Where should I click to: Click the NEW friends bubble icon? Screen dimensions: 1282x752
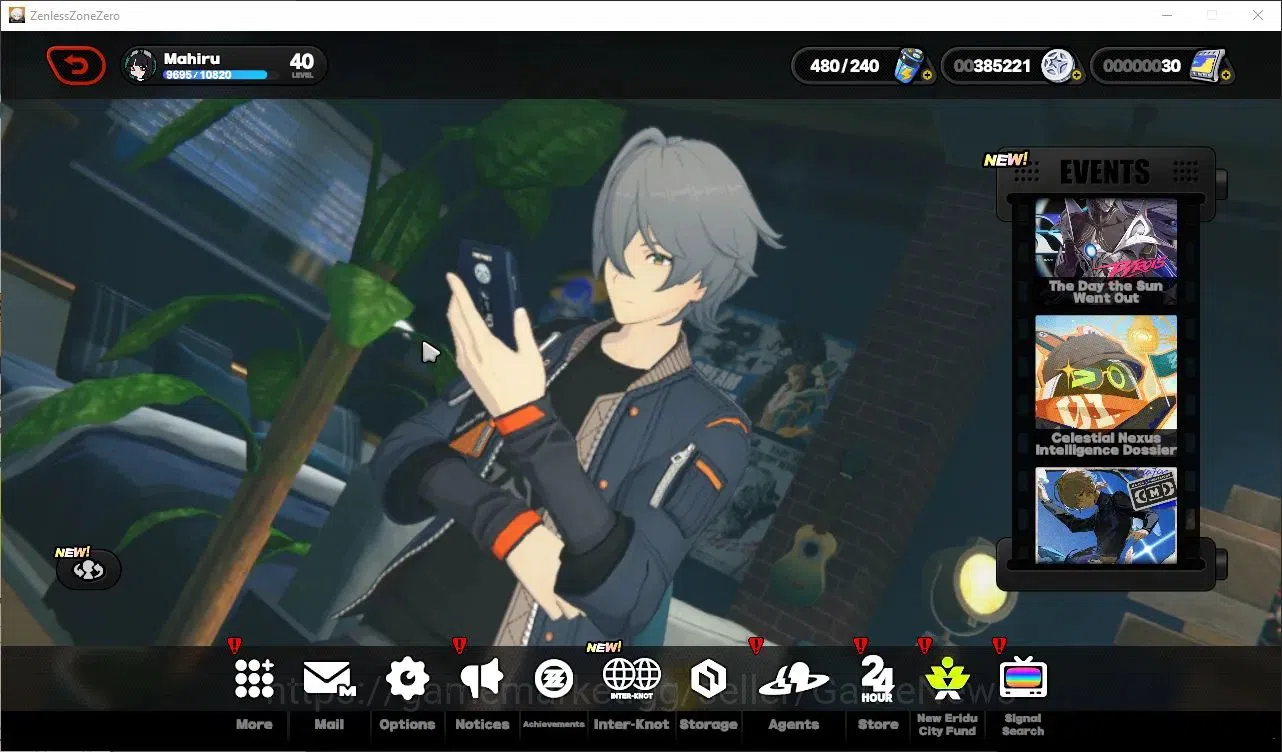pos(88,570)
